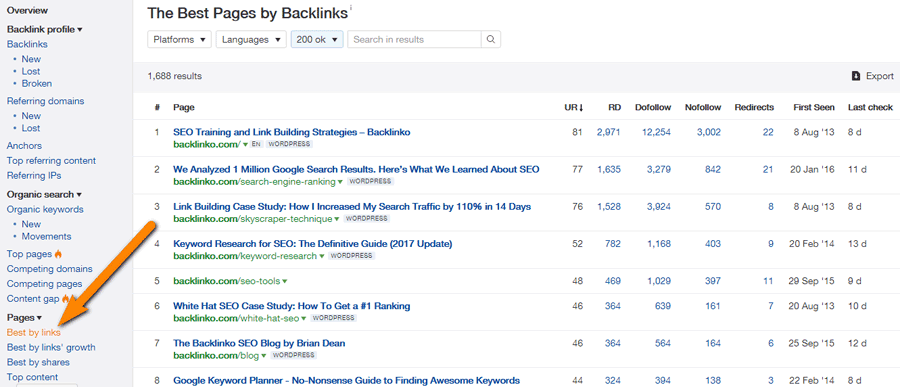Viewport: 900px width, 387px height.
Task: Open SEO Training and Link Building Strategies link
Action: click(x=292, y=132)
